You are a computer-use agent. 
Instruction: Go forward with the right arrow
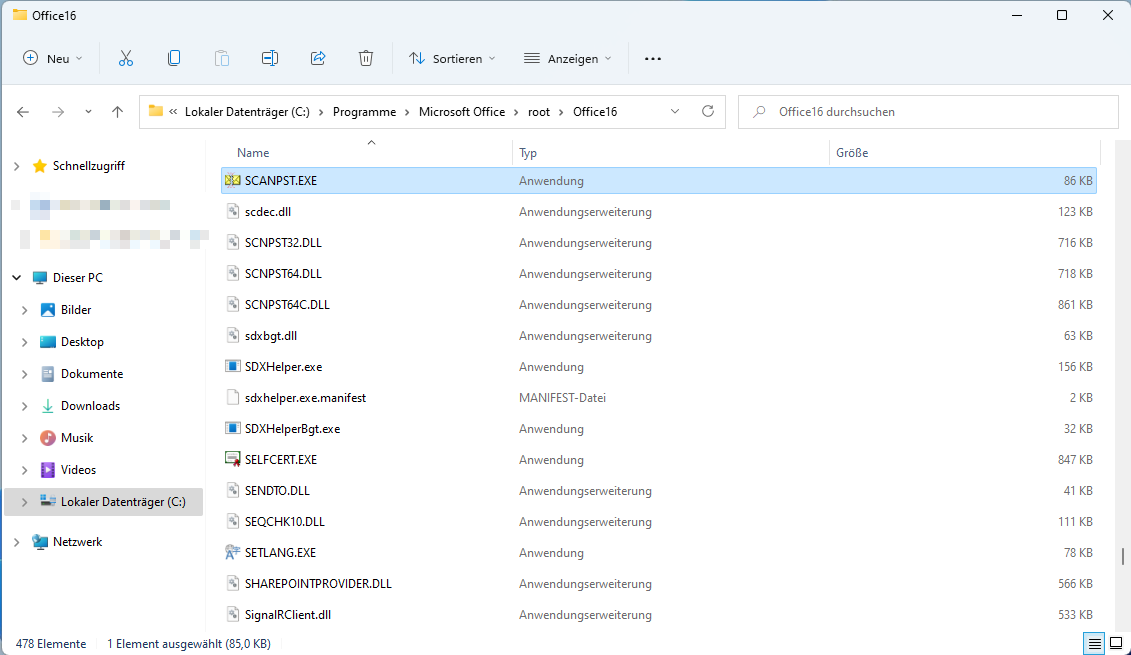click(x=58, y=112)
